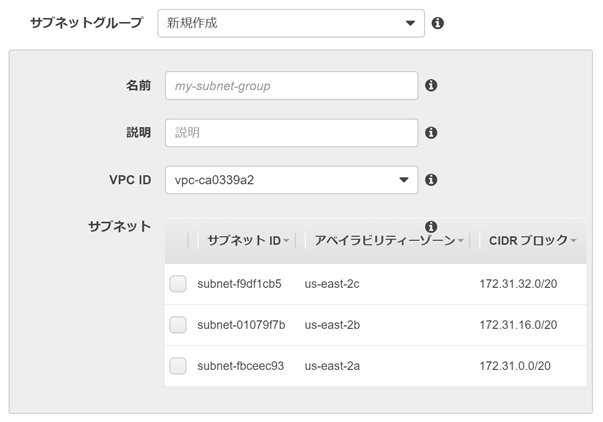
Task: Click info icon above アベイラビリティーゾーン column
Action: tap(431, 227)
